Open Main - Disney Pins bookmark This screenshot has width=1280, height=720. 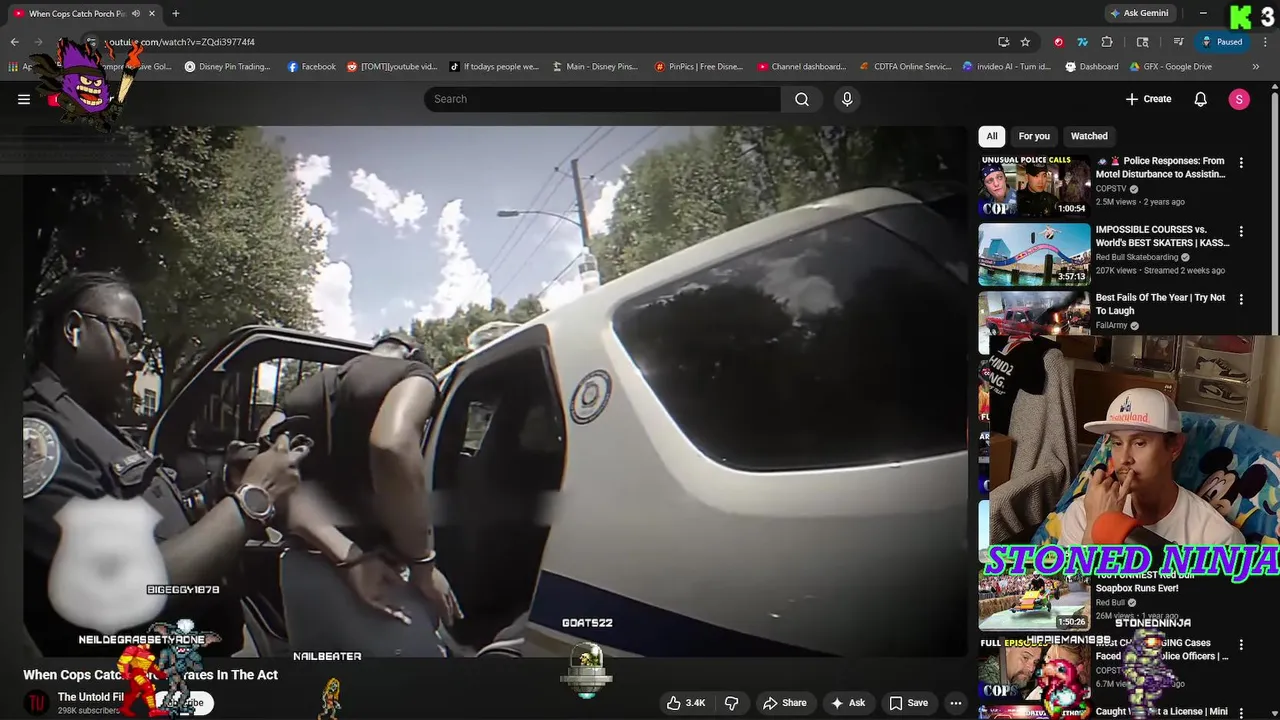point(595,67)
